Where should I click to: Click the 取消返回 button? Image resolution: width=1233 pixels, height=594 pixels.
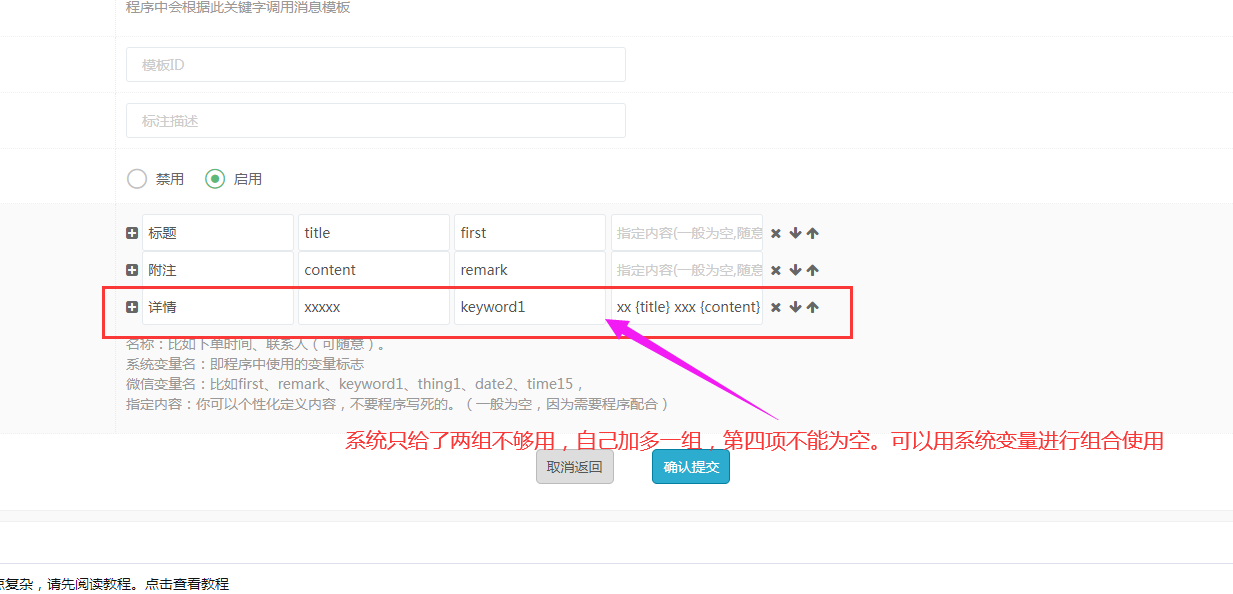(x=574, y=467)
